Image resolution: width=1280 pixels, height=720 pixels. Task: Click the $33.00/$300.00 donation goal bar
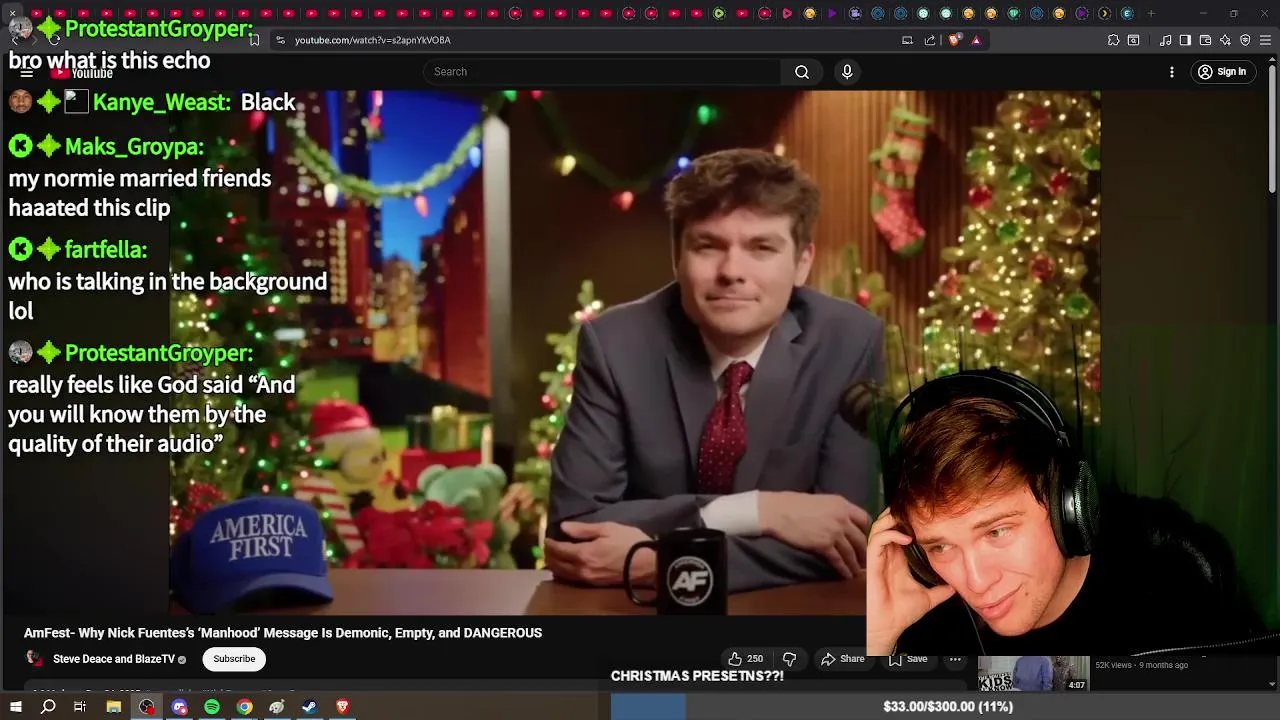tap(945, 707)
